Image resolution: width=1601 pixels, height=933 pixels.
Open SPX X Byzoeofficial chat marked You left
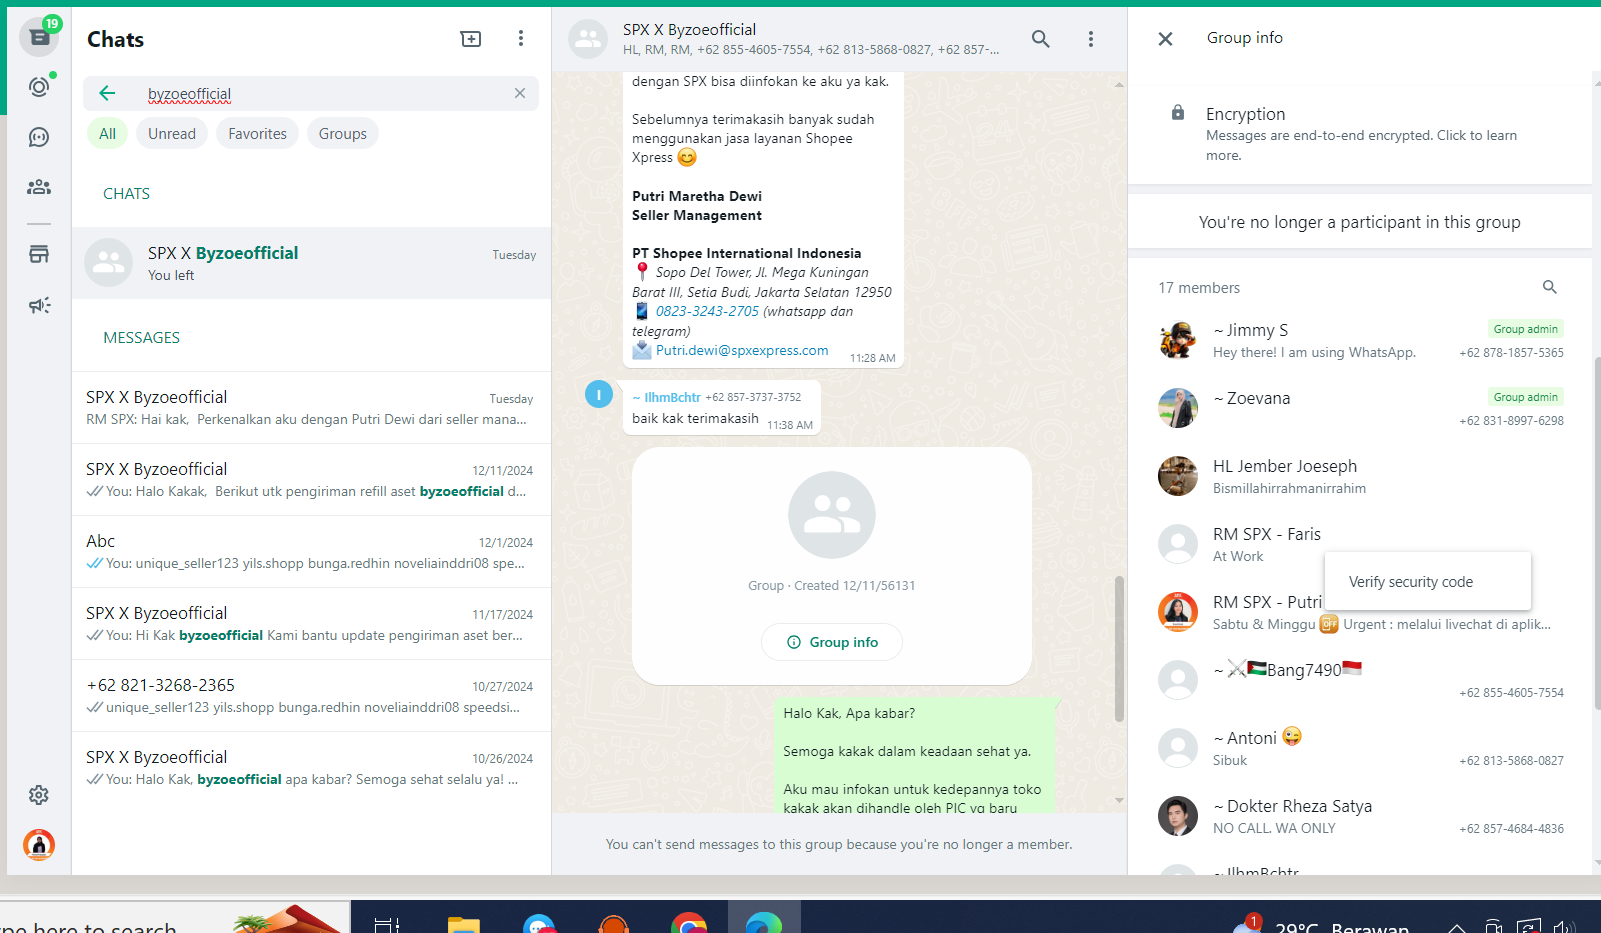pos(311,263)
